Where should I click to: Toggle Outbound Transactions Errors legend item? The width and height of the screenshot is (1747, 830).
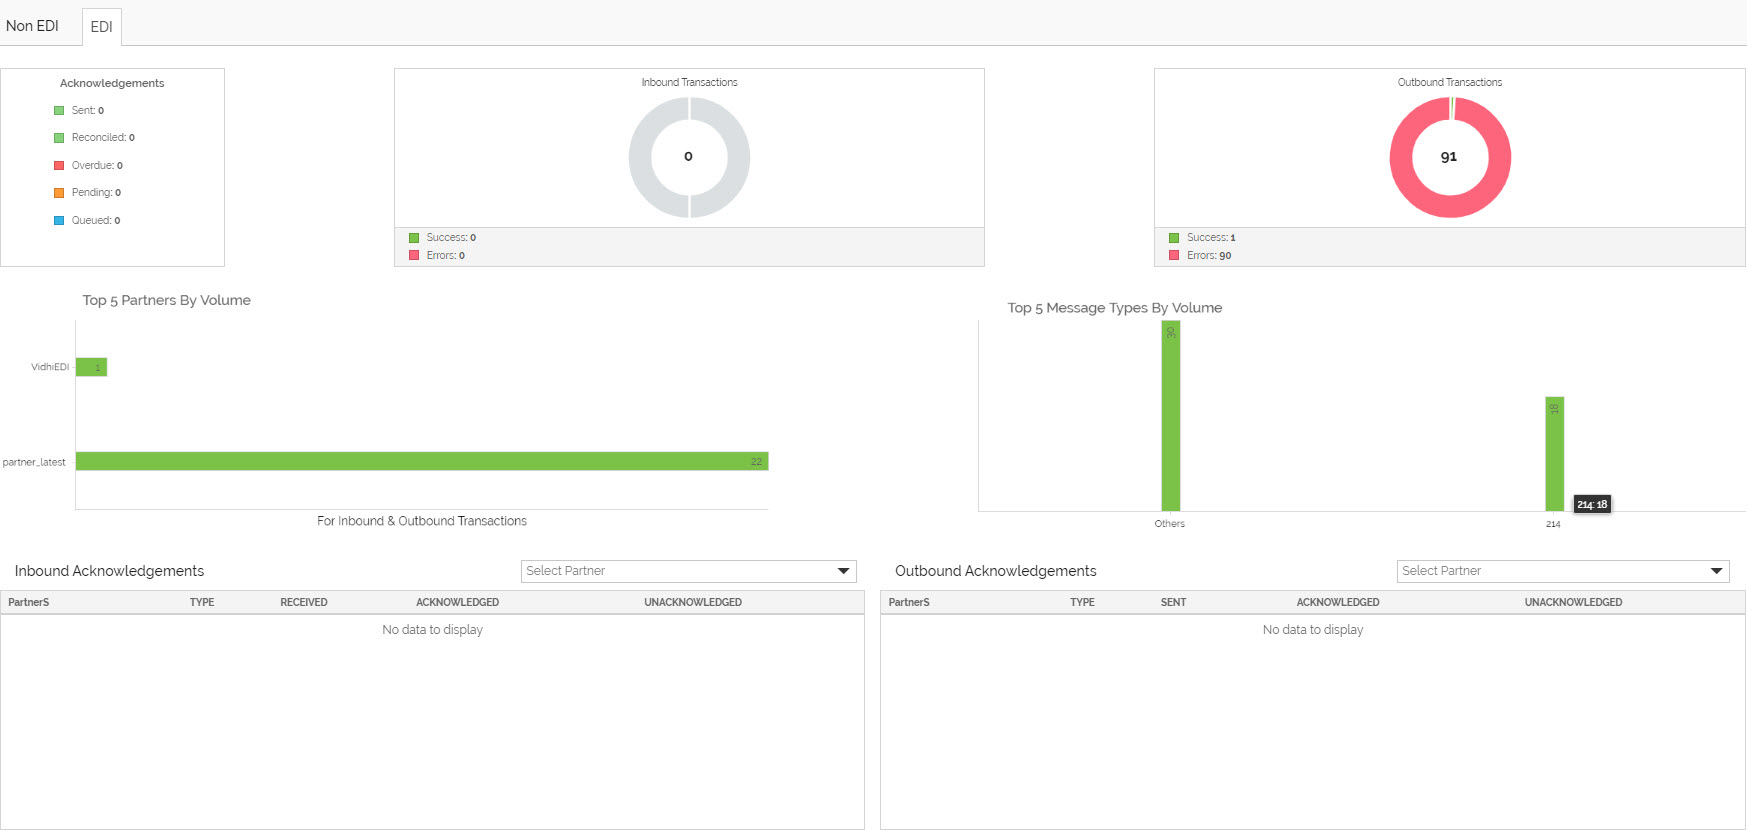(1200, 256)
